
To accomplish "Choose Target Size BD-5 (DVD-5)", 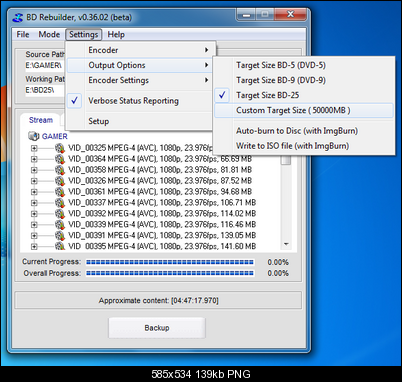I will [303, 65].
